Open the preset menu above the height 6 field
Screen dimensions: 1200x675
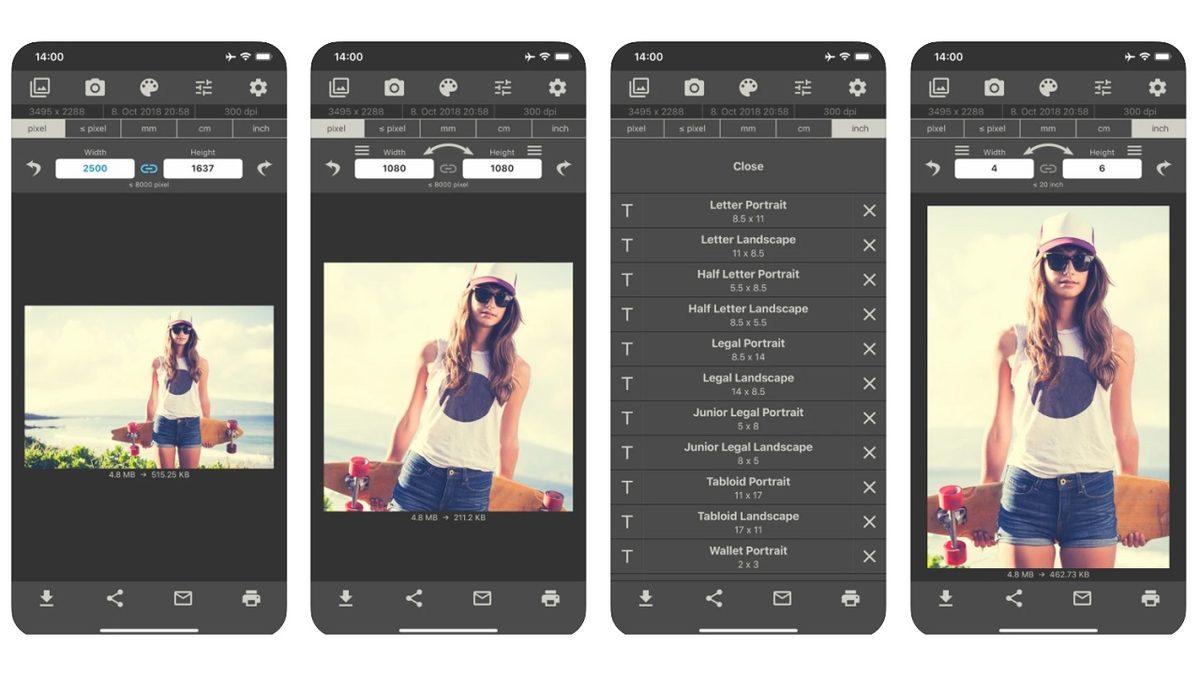(1134, 151)
